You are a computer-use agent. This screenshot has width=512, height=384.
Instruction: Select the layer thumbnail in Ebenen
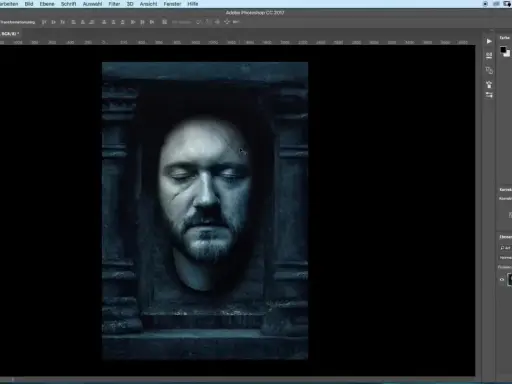coord(510,280)
